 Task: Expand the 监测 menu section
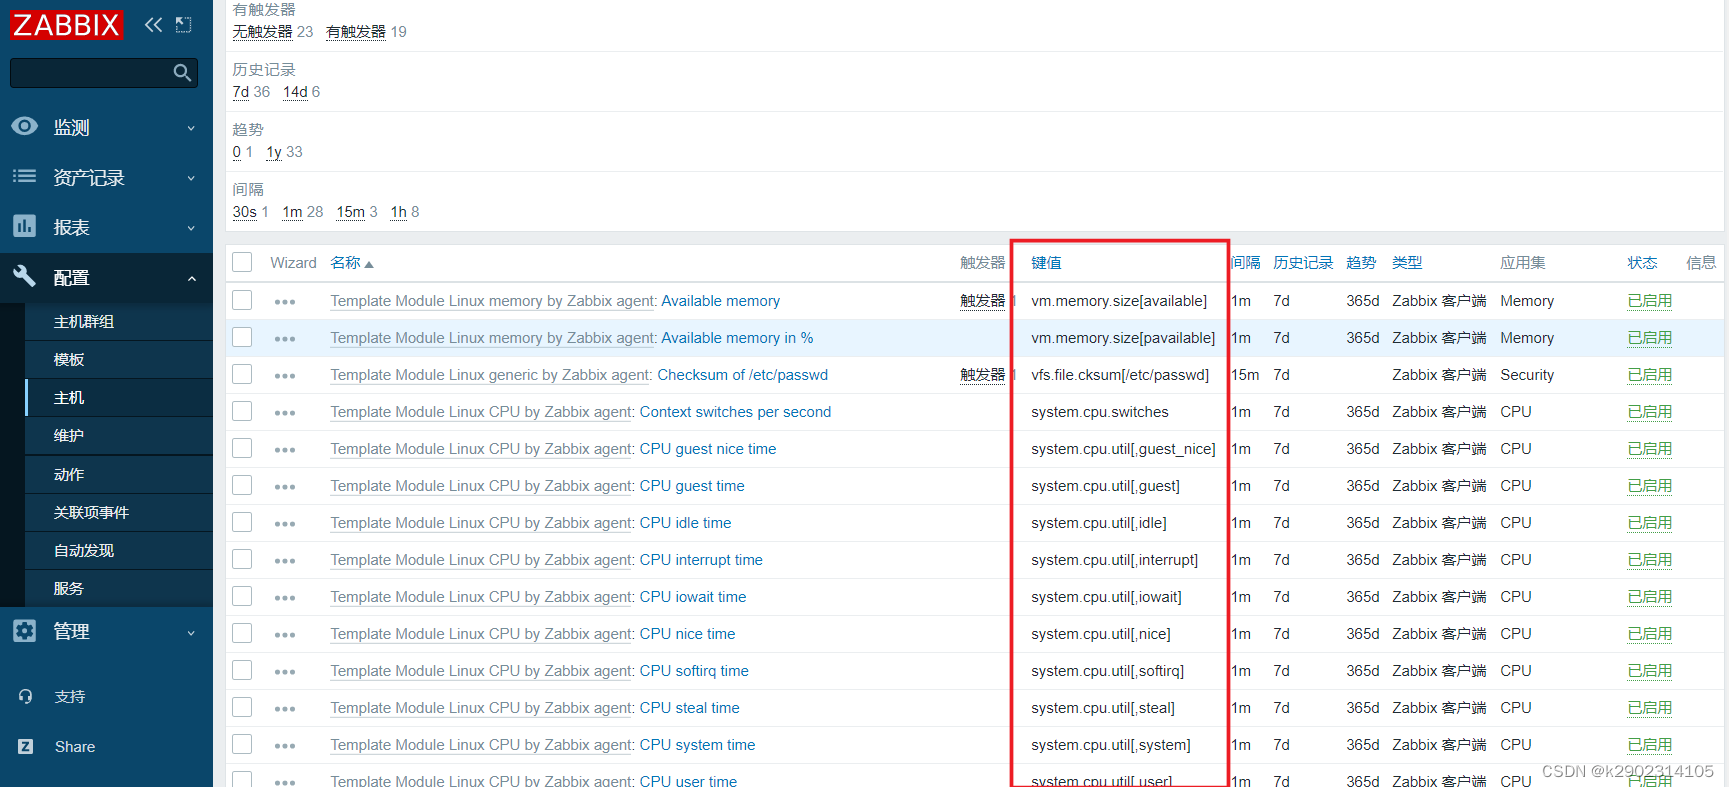[106, 127]
